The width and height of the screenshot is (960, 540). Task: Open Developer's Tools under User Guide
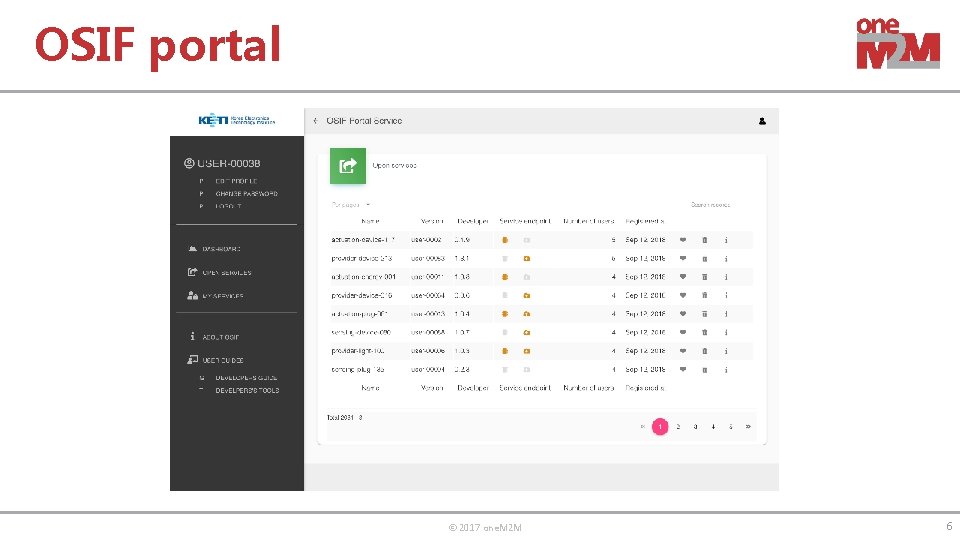click(x=247, y=390)
